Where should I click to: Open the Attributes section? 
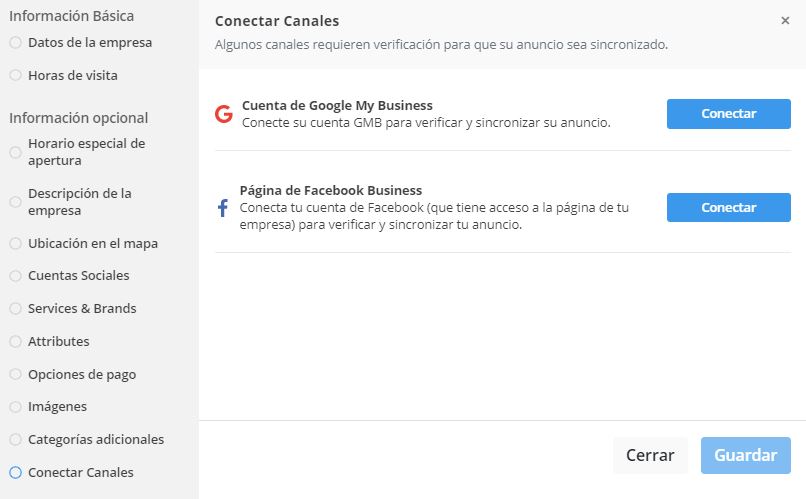coord(58,342)
